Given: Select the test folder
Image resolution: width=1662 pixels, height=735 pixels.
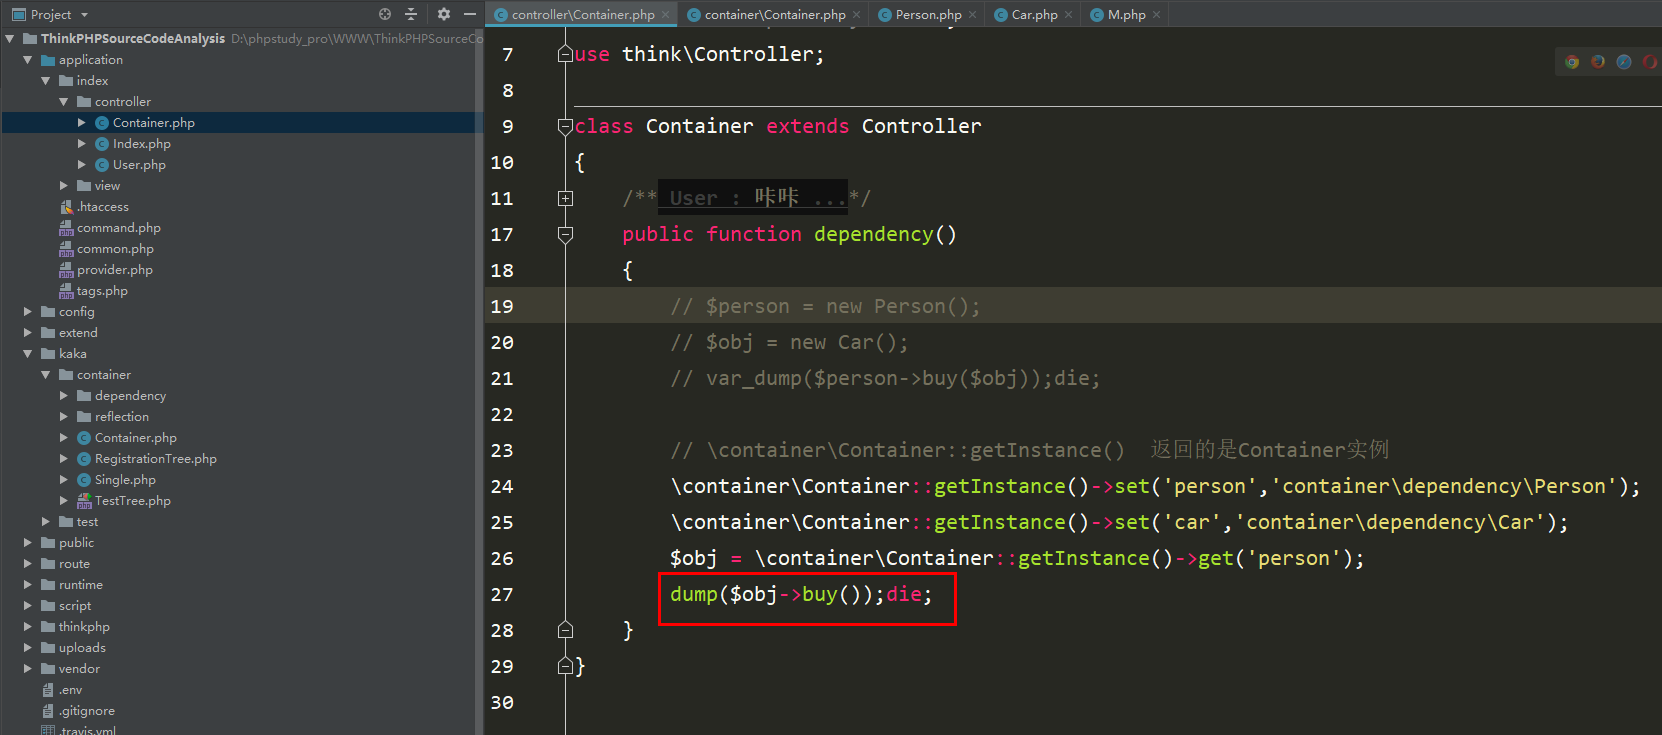Looking at the screenshot, I should click(x=87, y=522).
